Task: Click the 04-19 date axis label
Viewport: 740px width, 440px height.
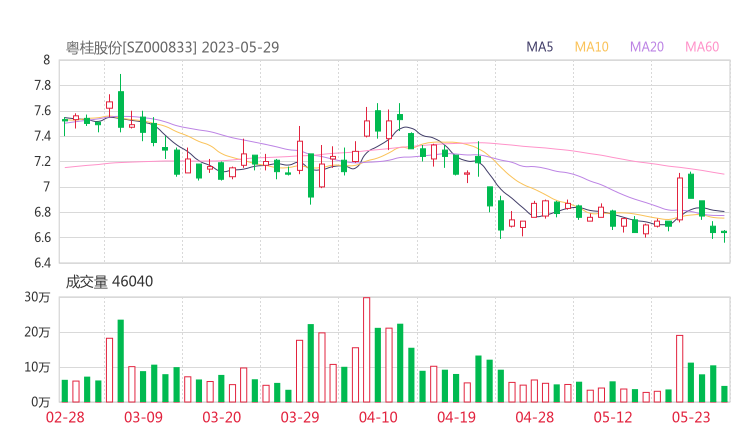Action: click(456, 417)
